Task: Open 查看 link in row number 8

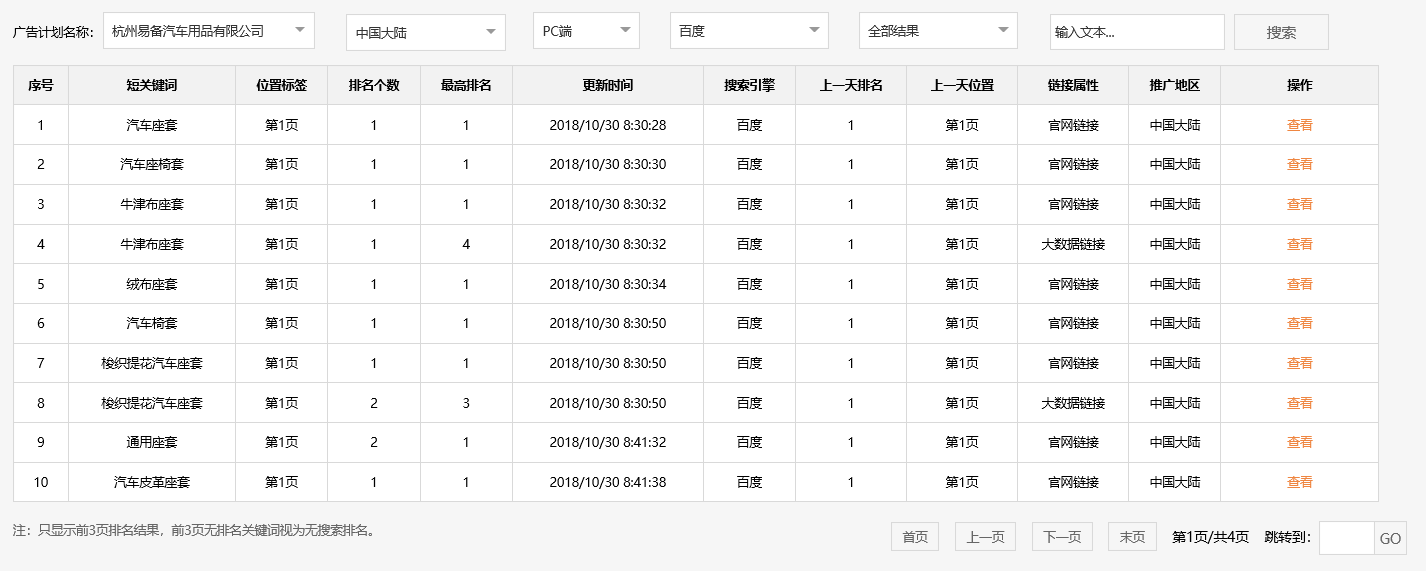Action: pos(1299,403)
